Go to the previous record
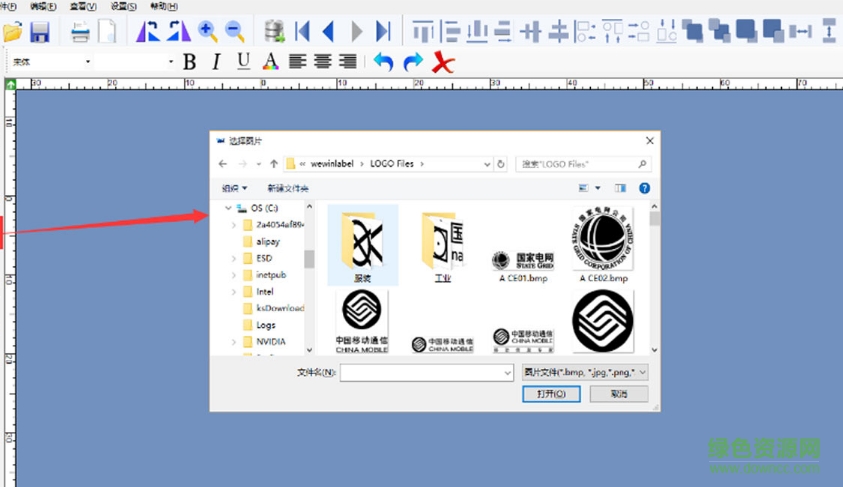The image size is (843, 487). click(x=328, y=31)
